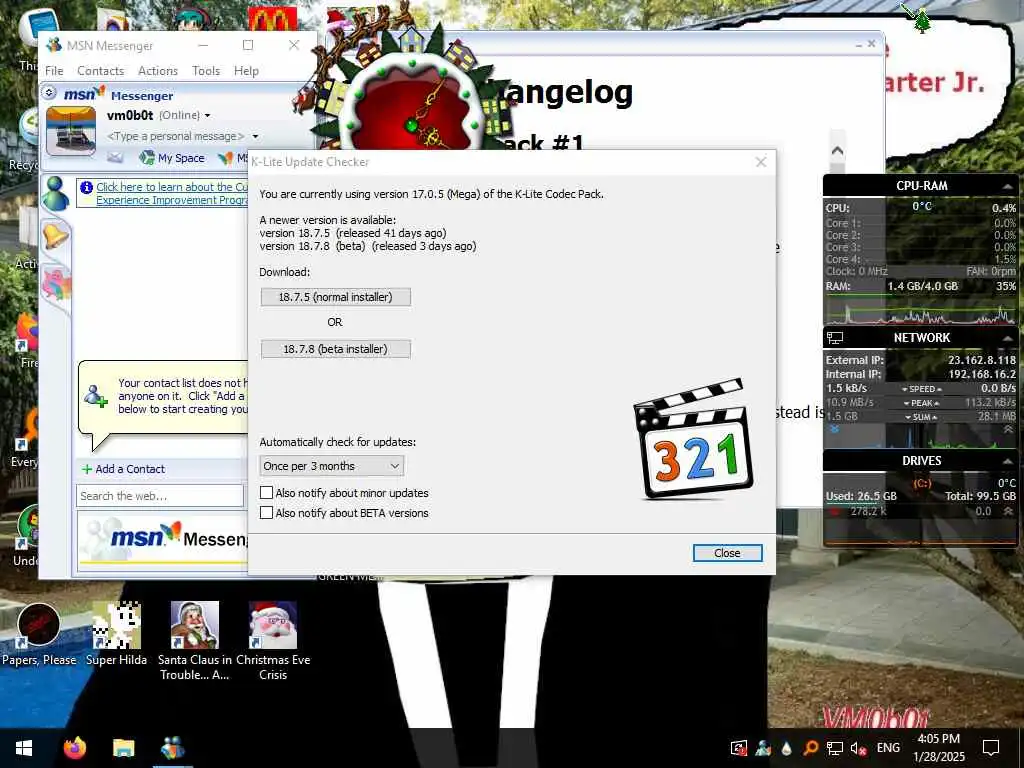Click the SPEED label in NETWORK gadget
1024x768 pixels.
[921, 389]
